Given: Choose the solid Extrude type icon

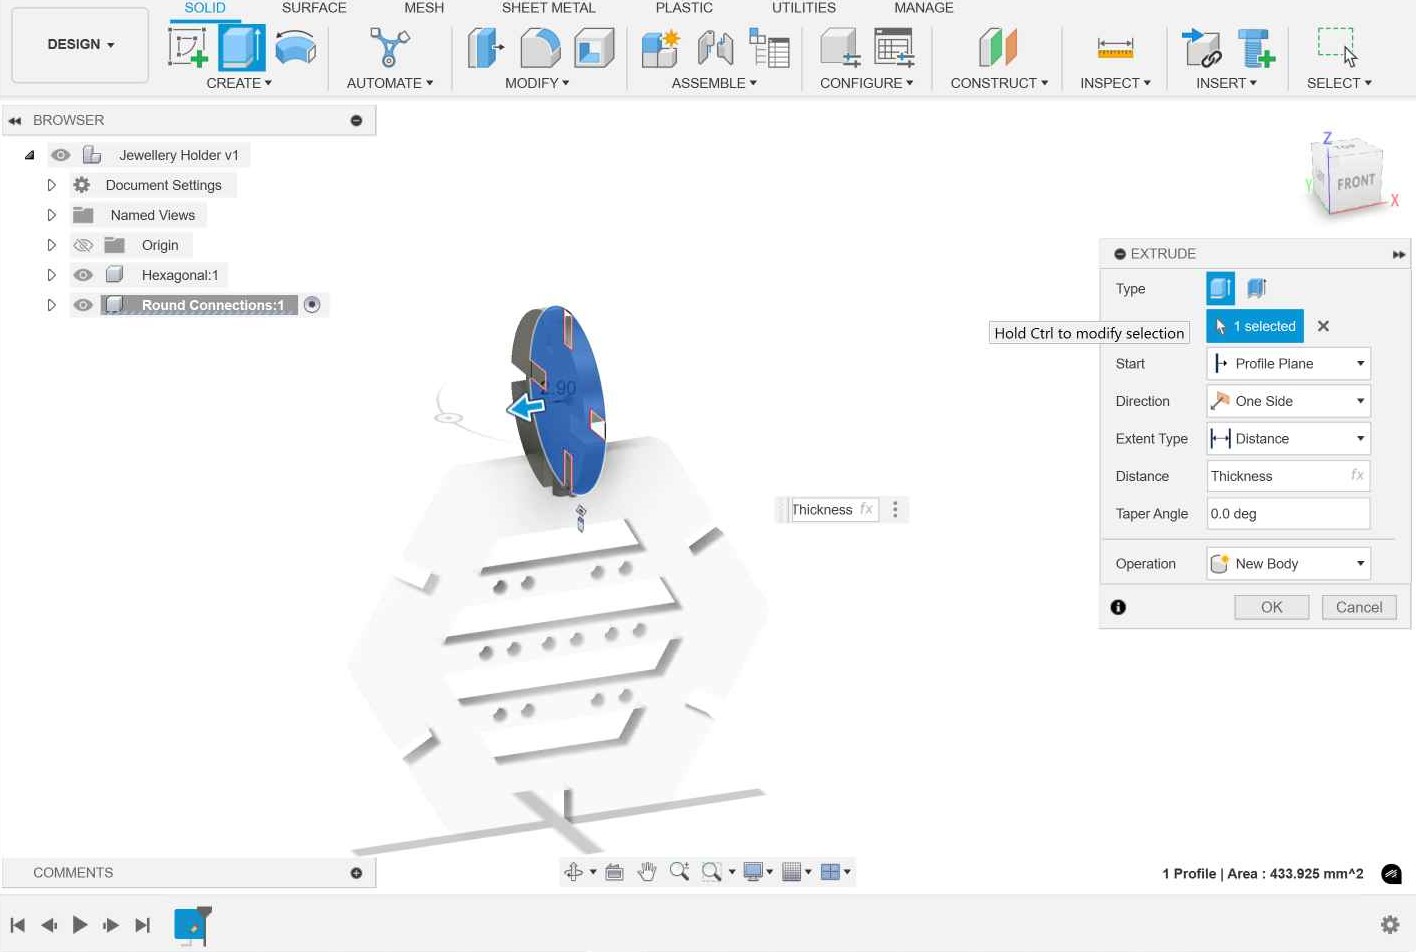Looking at the screenshot, I should click(x=1220, y=288).
